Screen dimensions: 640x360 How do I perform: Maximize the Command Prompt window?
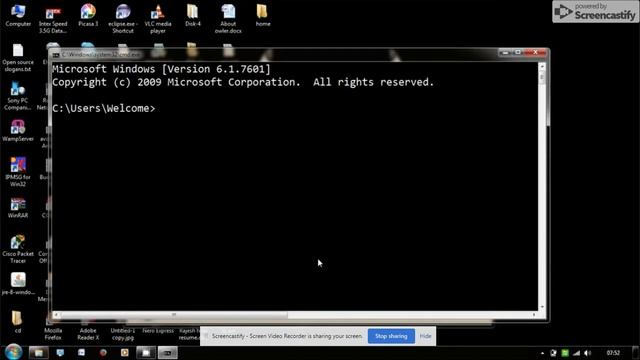pyautogui.click(x=518, y=53)
